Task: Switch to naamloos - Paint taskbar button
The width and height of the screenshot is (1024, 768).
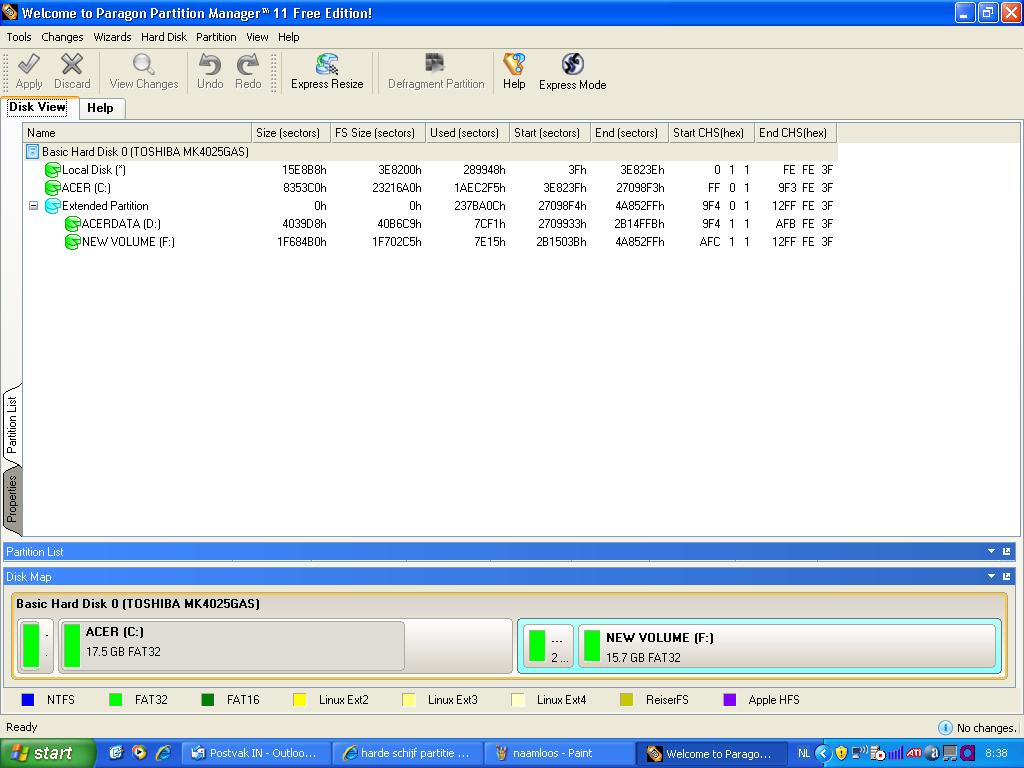Action: tap(558, 753)
